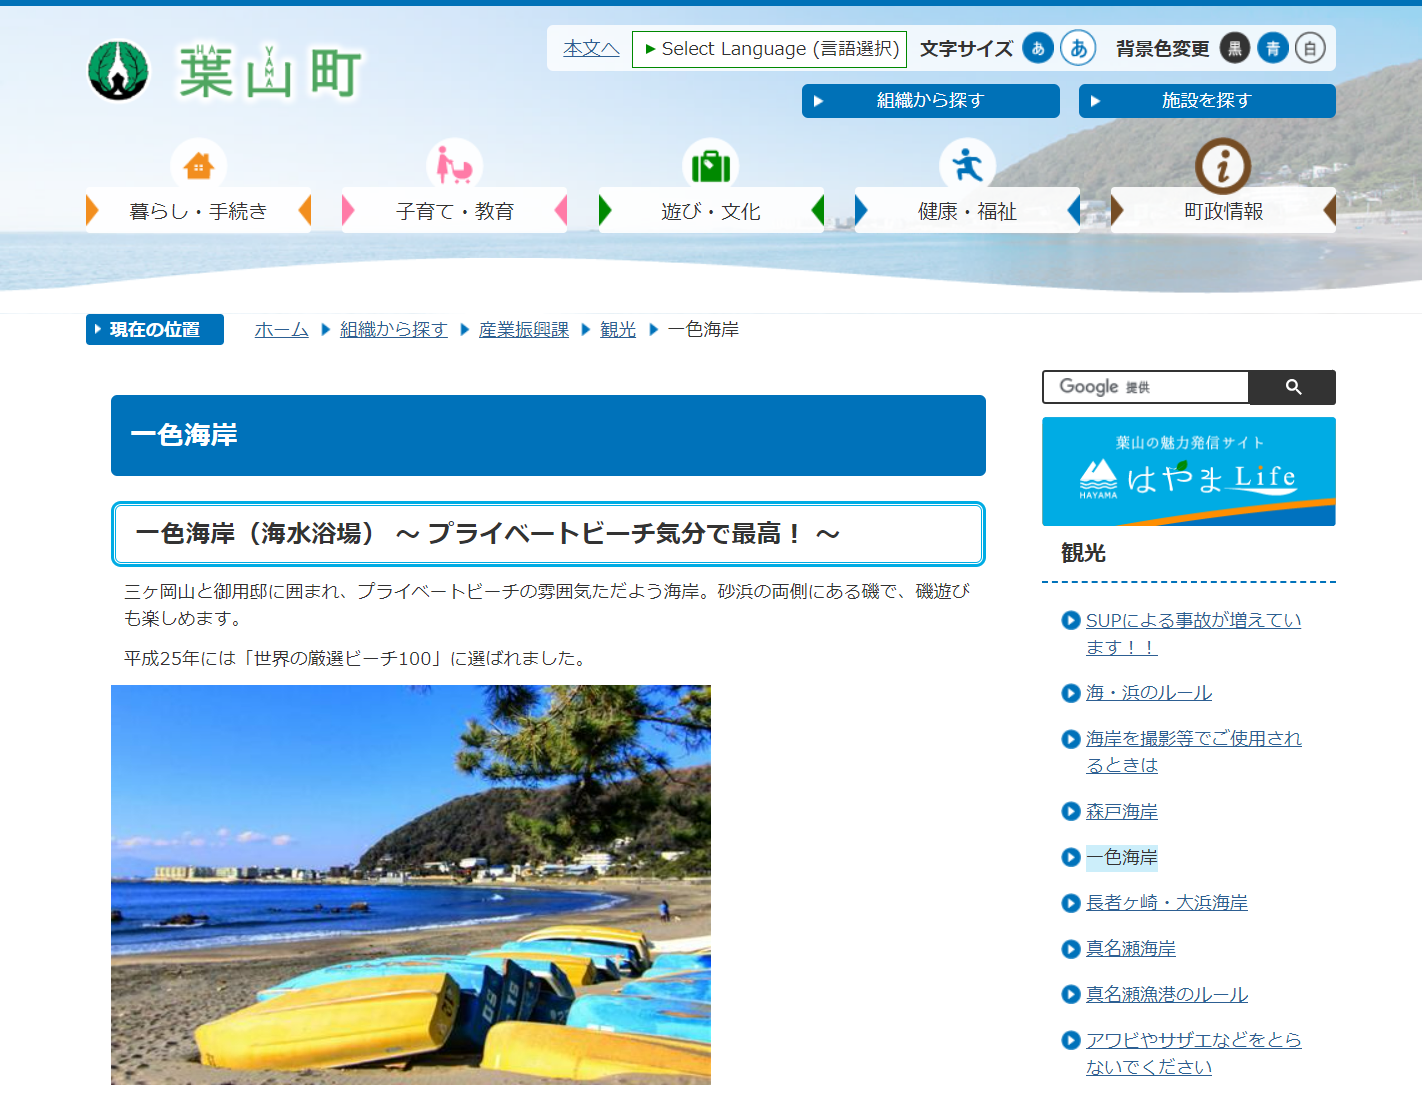The image size is (1422, 1099).
Task: Click the Google search input field
Action: (x=1146, y=387)
